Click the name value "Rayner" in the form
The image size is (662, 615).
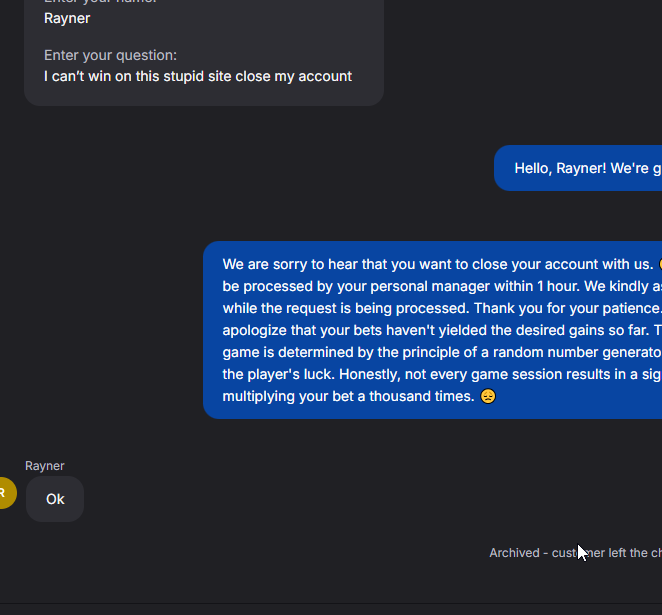(x=67, y=18)
